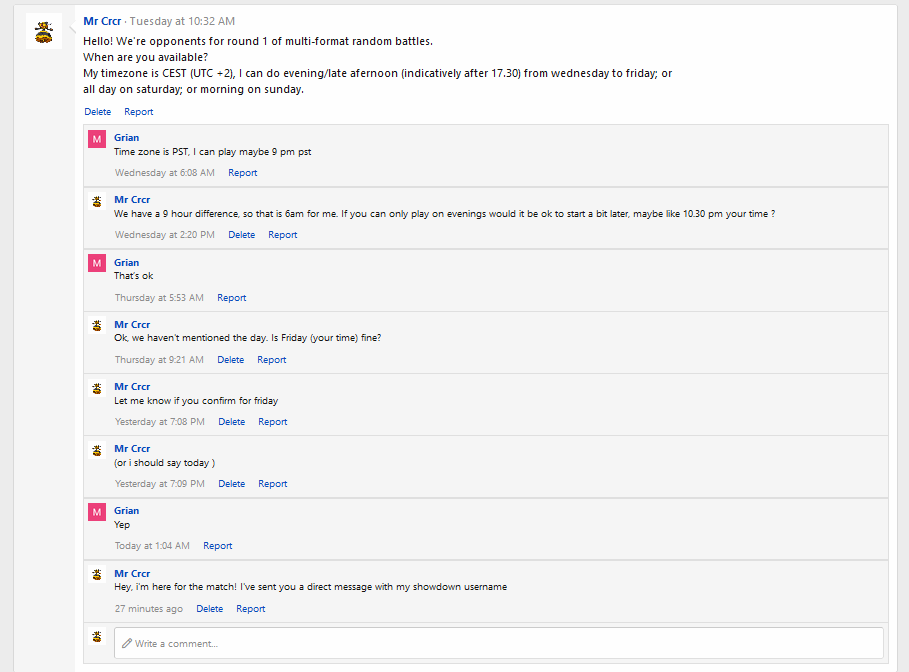Delete "Let me know if you confirm" comment
This screenshot has height=672, width=909.
[x=231, y=422]
